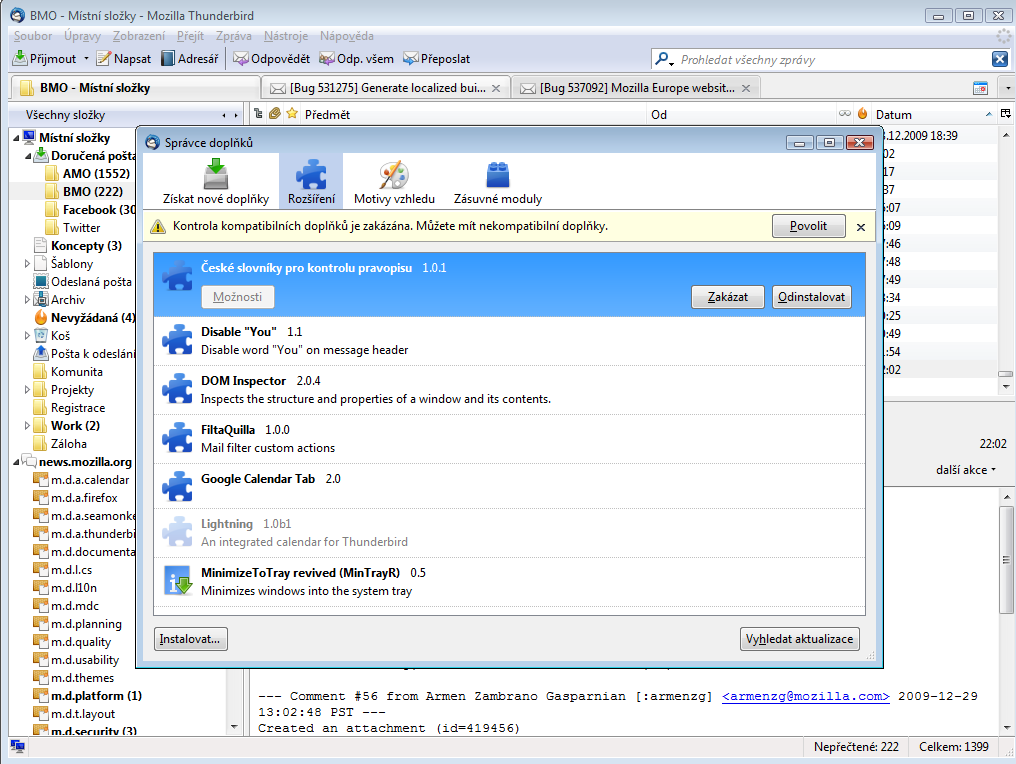Click Odp. všem reply-all button
This screenshot has height=764, width=1016.
click(356, 58)
